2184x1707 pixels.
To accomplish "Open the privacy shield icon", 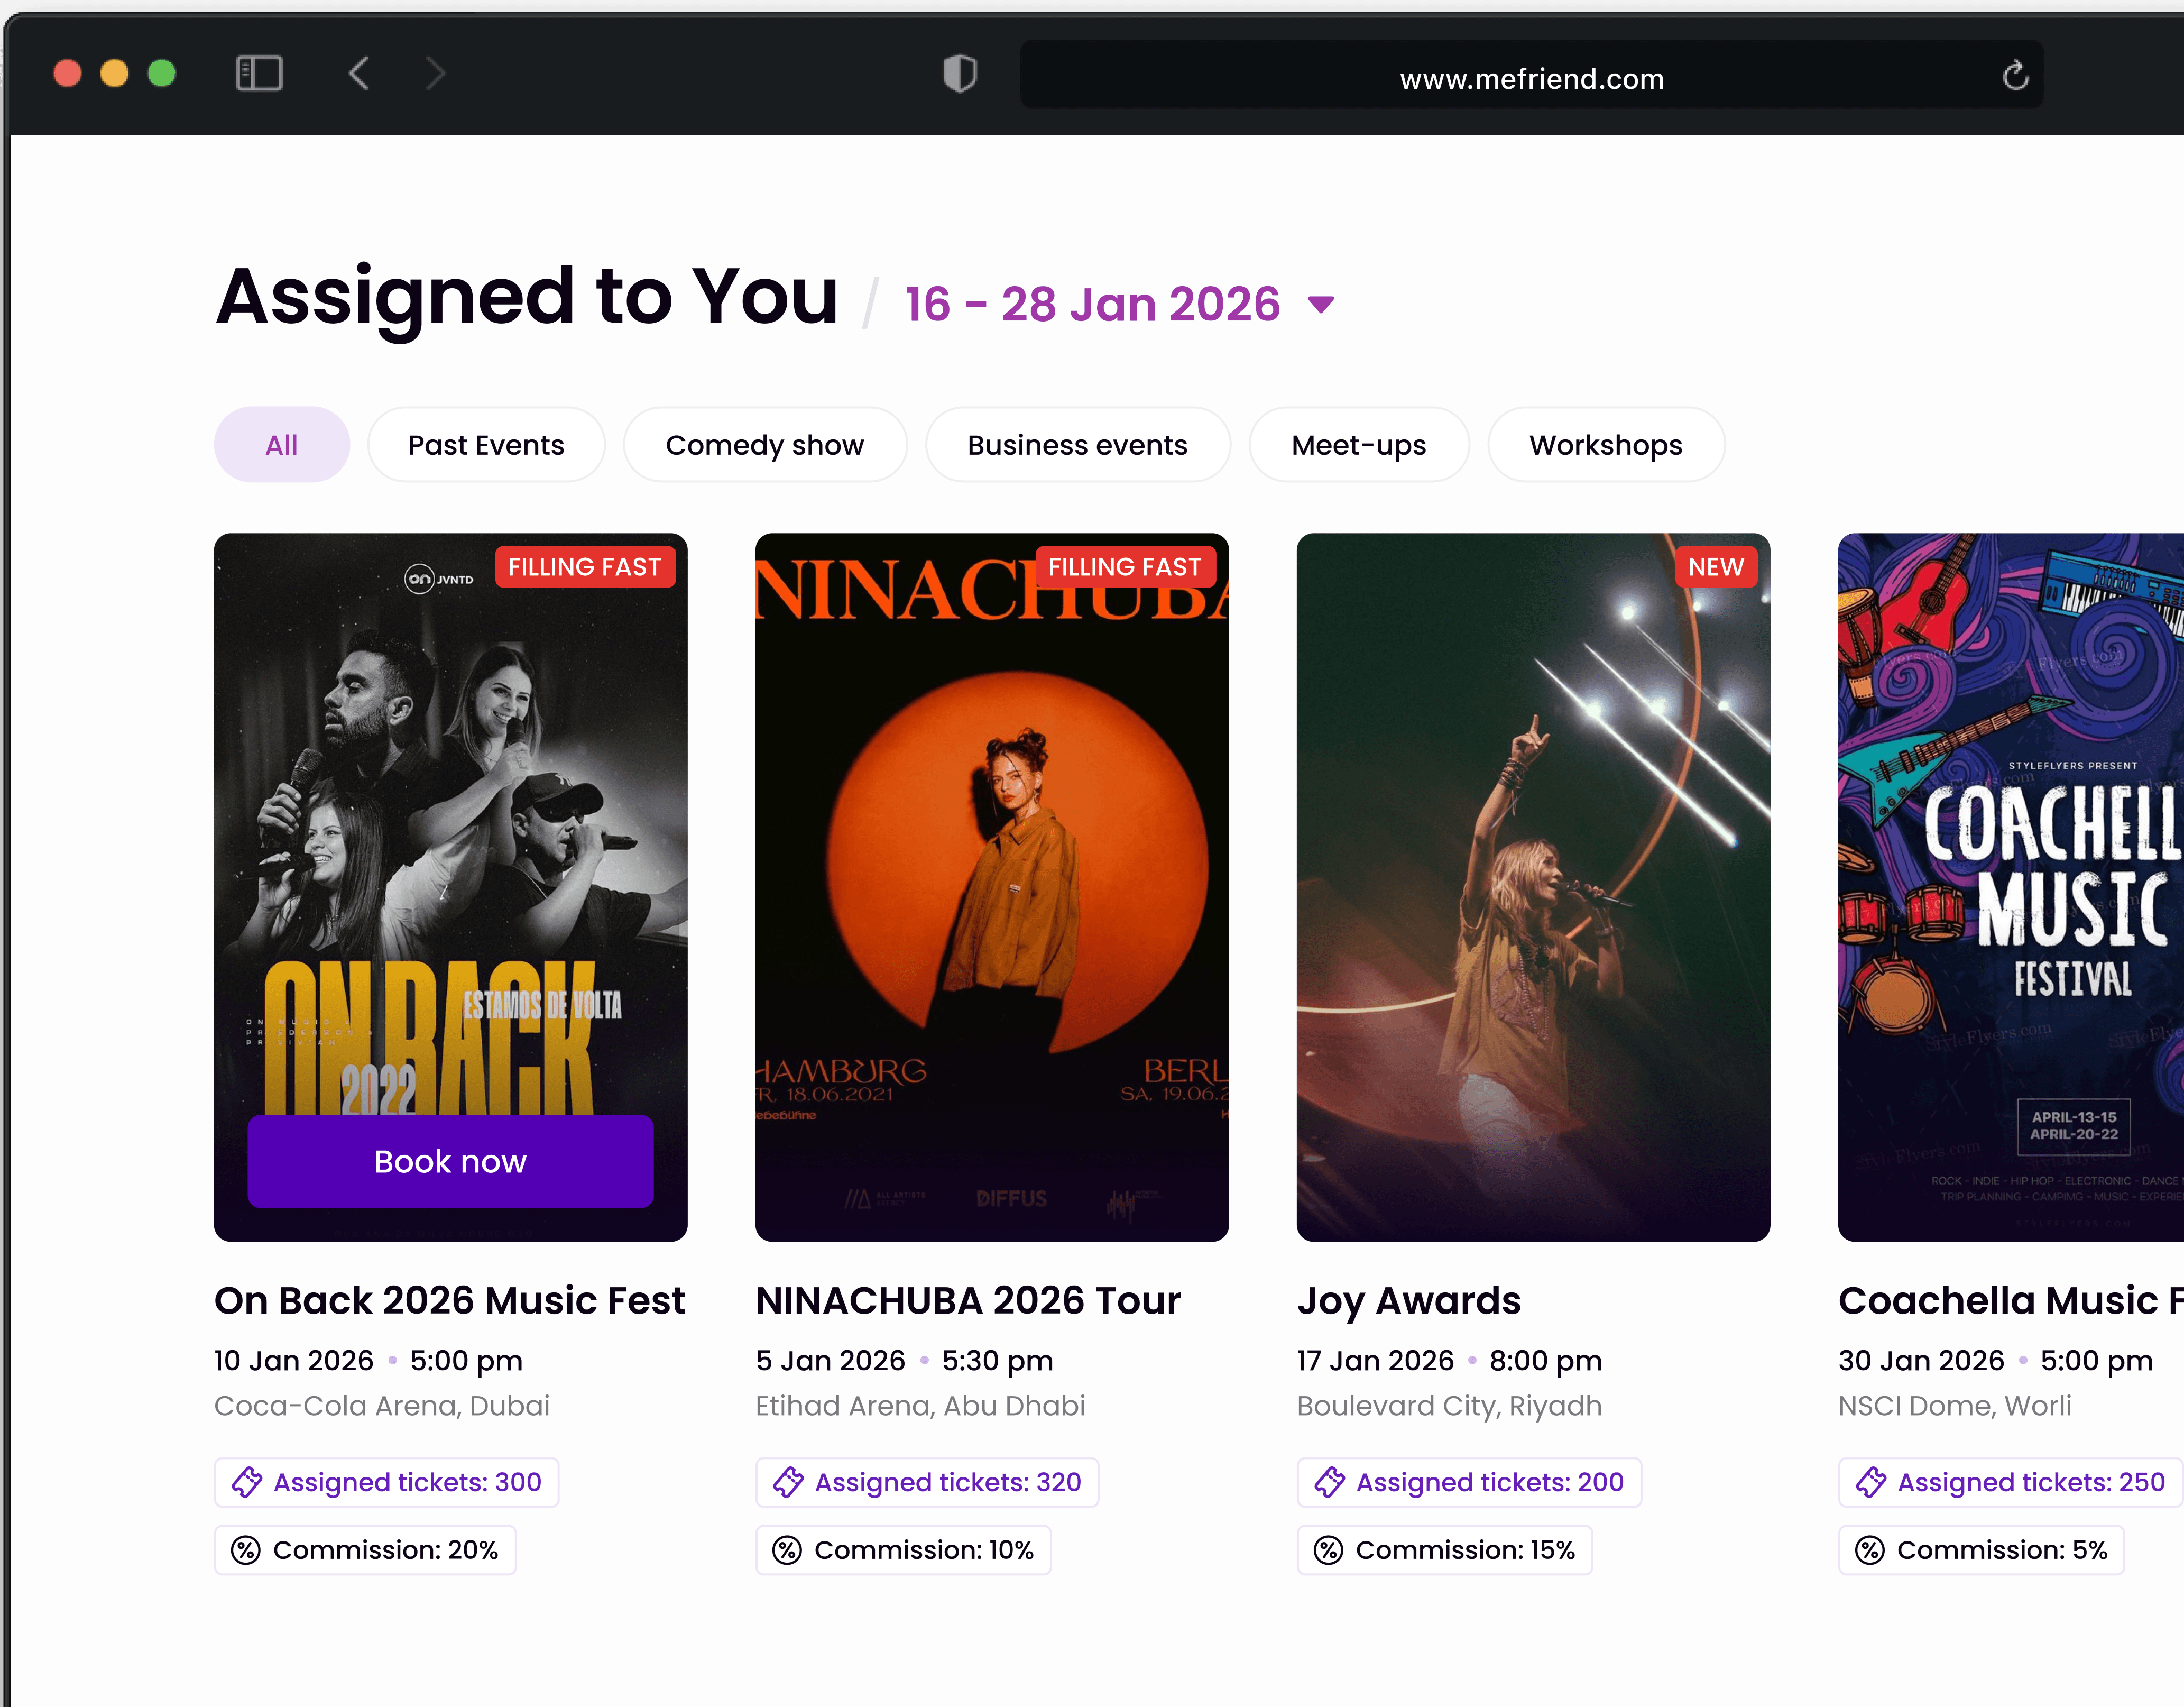I will [x=959, y=74].
